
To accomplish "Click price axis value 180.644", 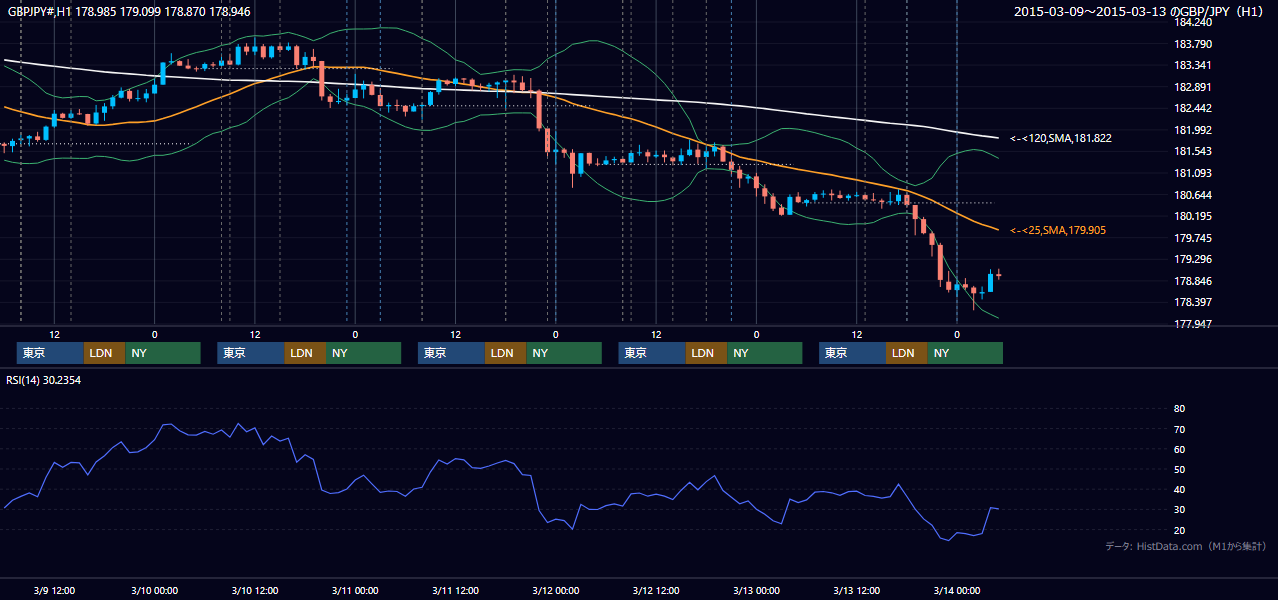I will pyautogui.click(x=1193, y=195).
